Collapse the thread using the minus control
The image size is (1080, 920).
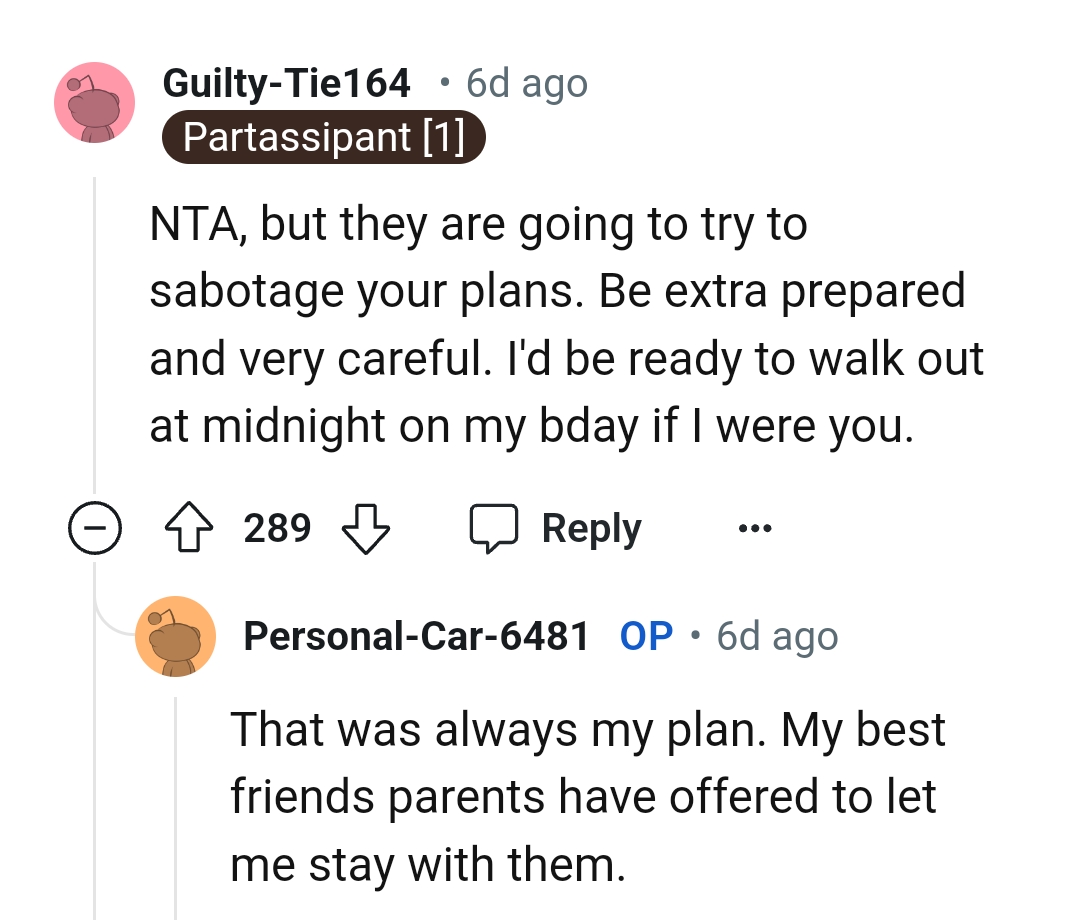(95, 527)
